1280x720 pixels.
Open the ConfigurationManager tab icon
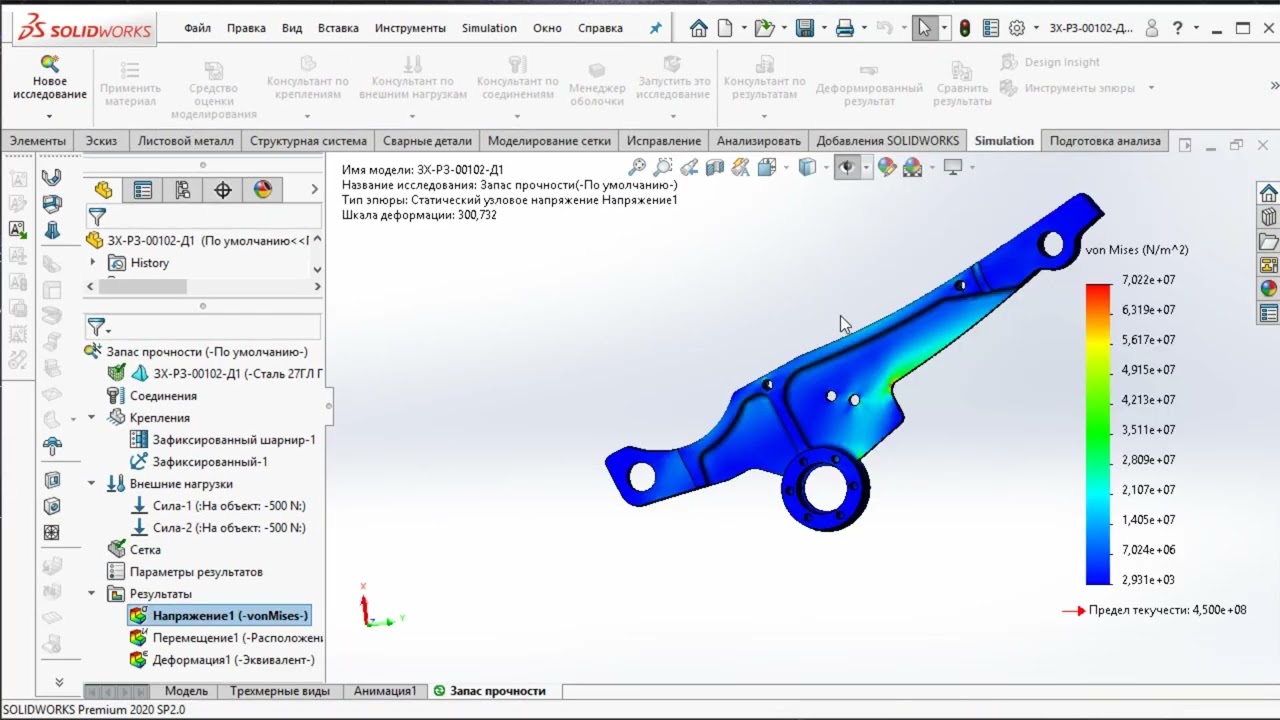coord(183,190)
